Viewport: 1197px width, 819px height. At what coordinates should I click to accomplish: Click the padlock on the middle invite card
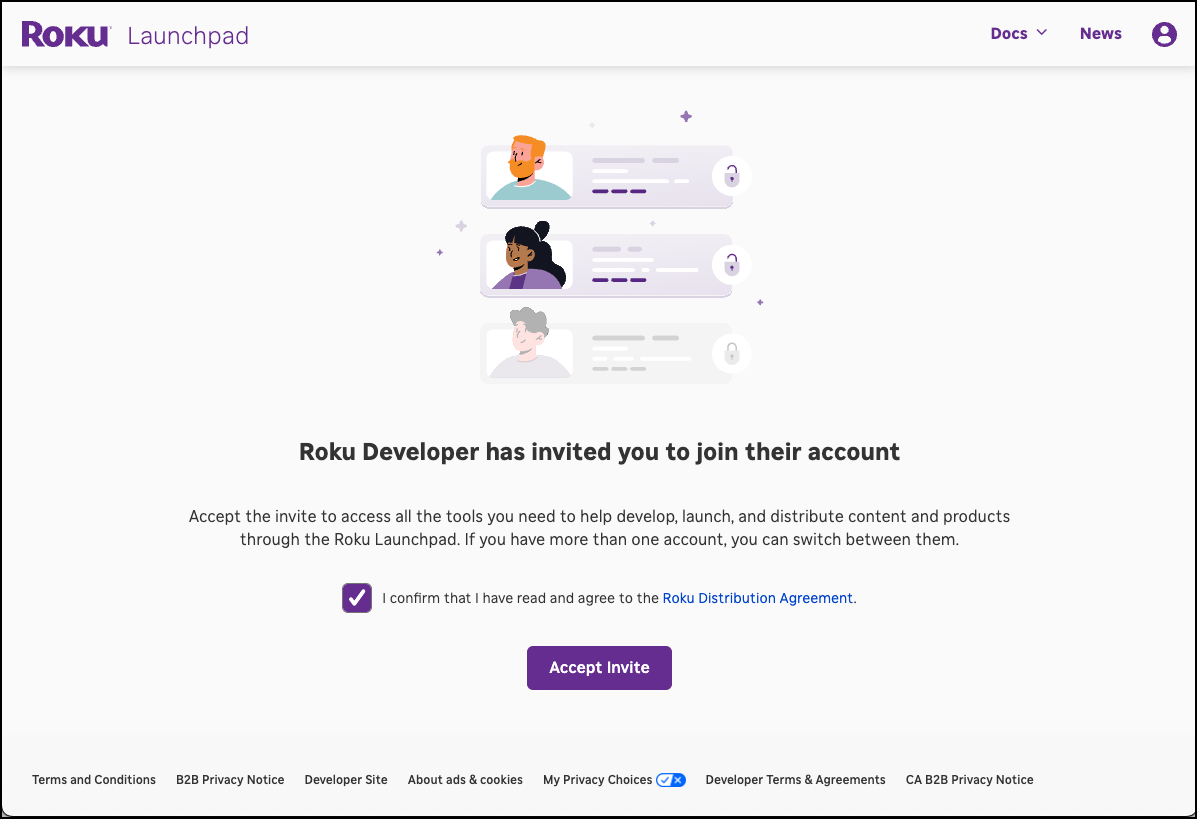coord(731,264)
